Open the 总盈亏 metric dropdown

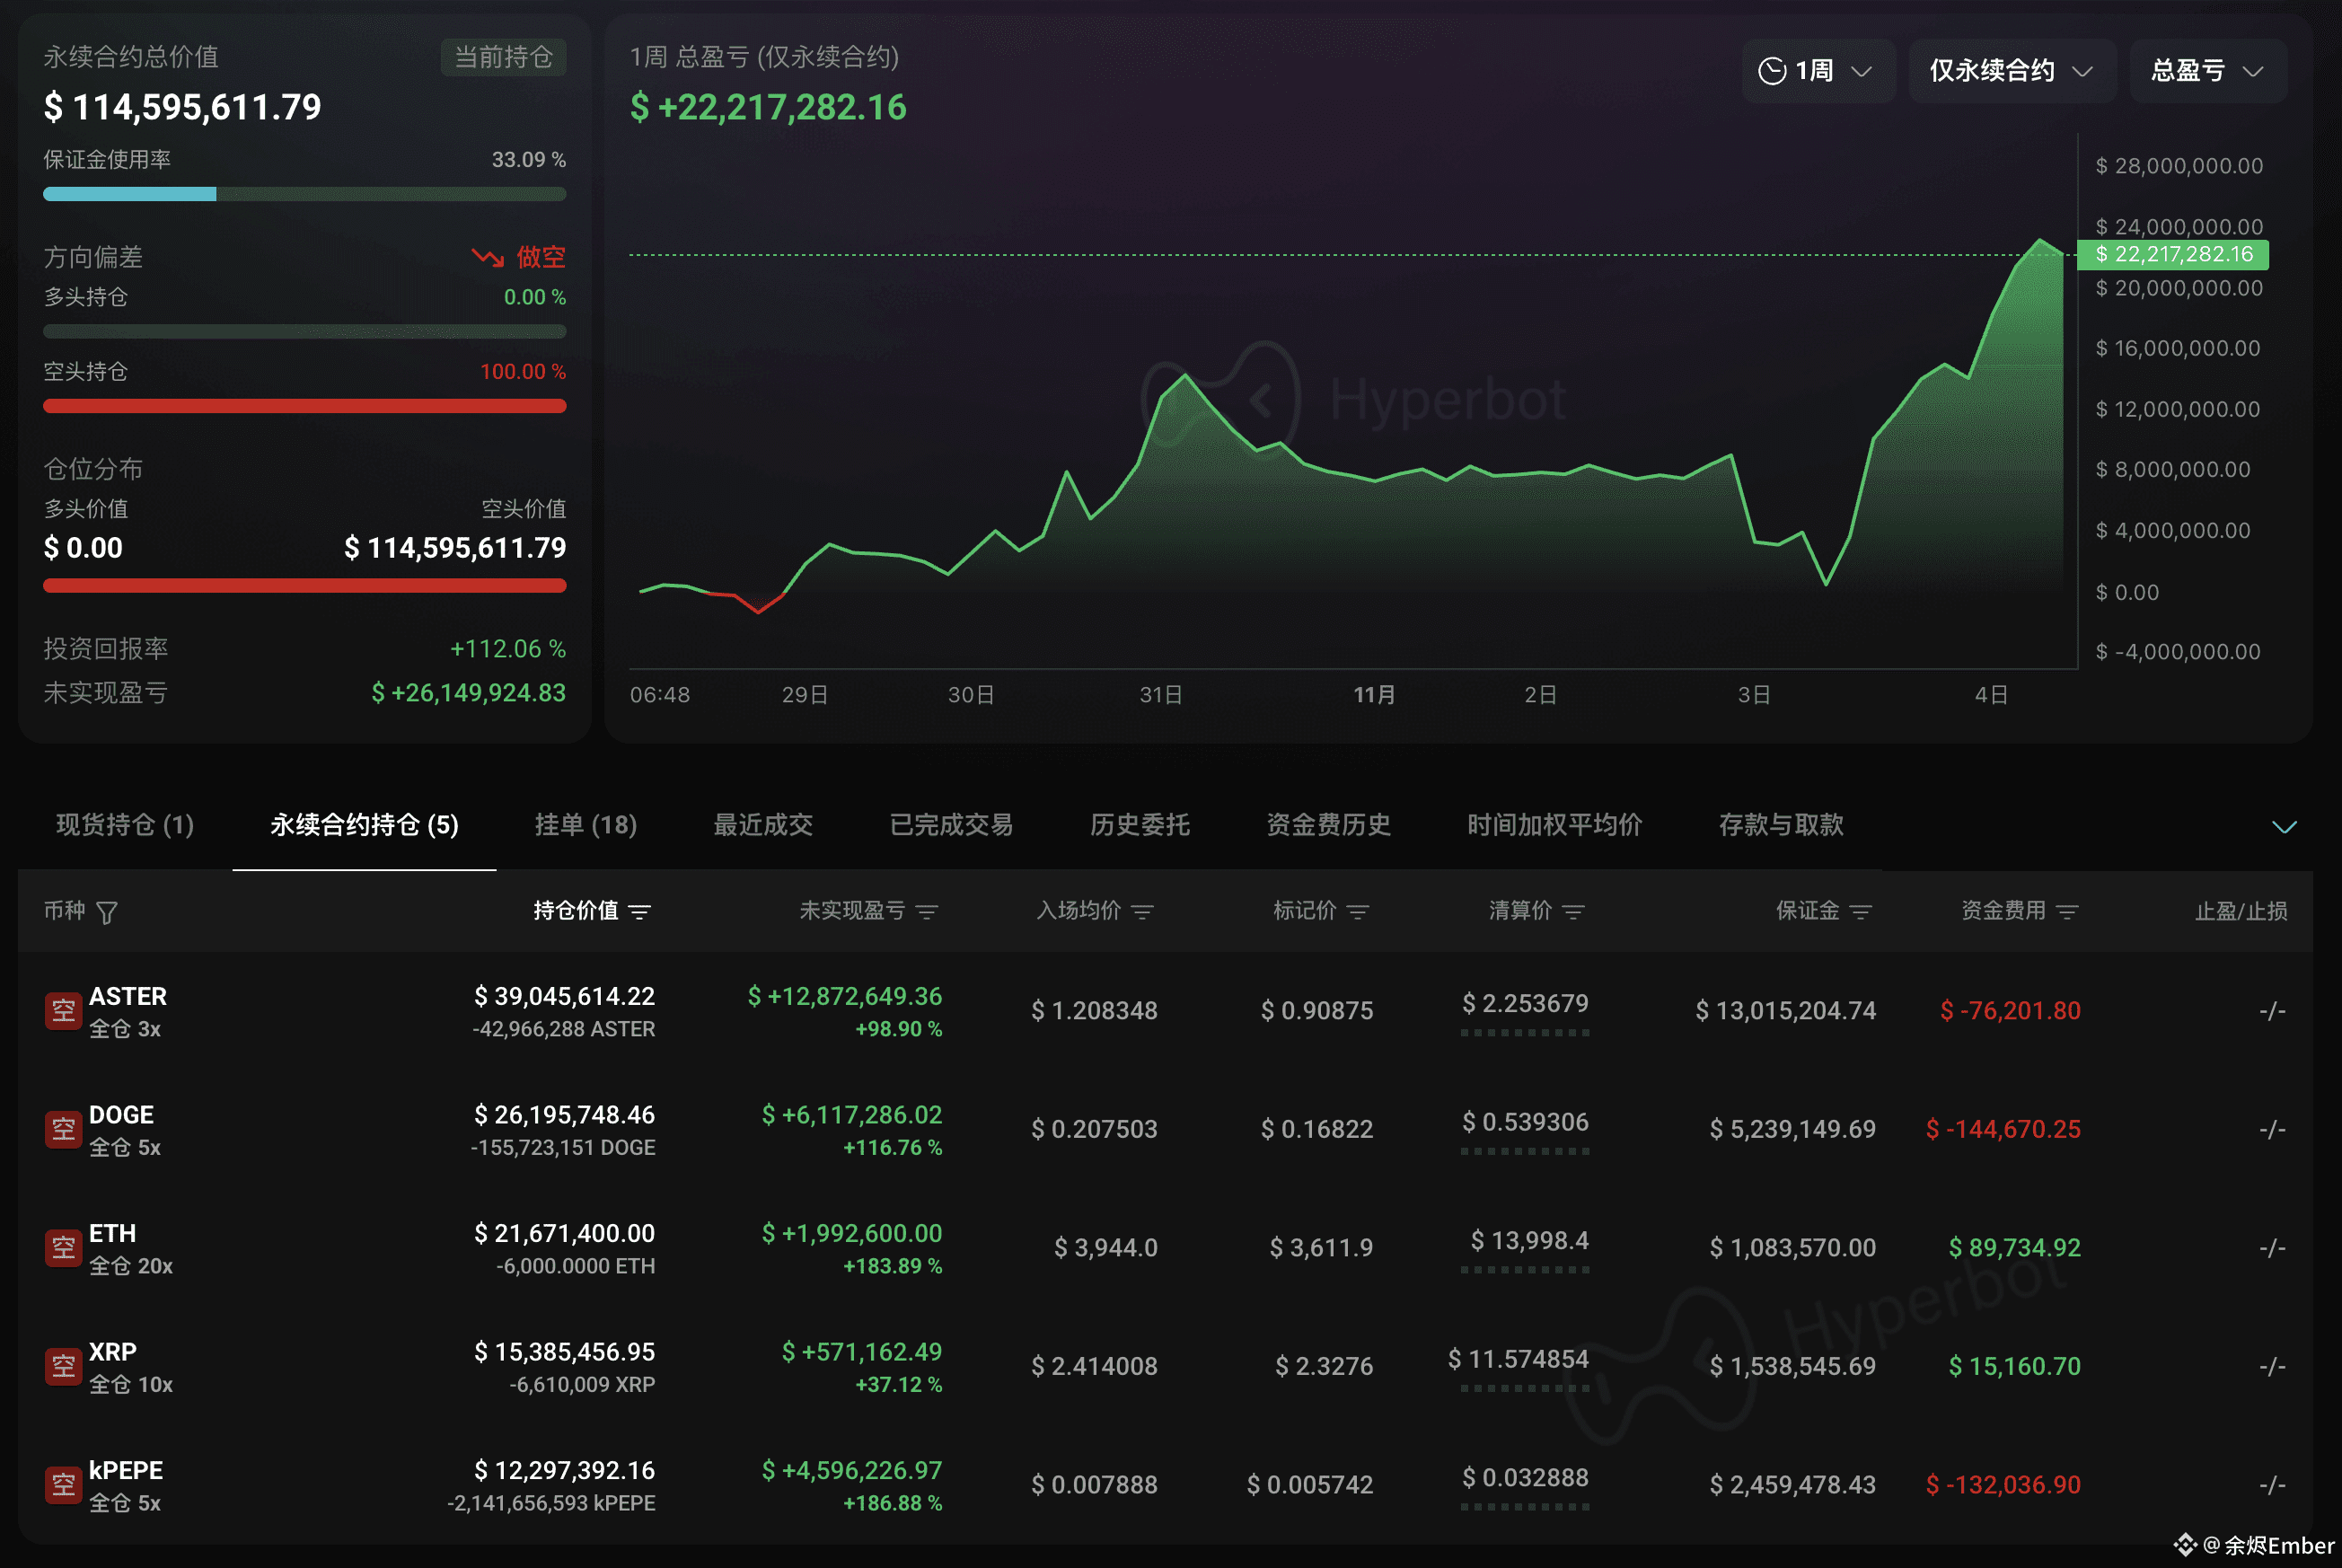(x=2207, y=71)
